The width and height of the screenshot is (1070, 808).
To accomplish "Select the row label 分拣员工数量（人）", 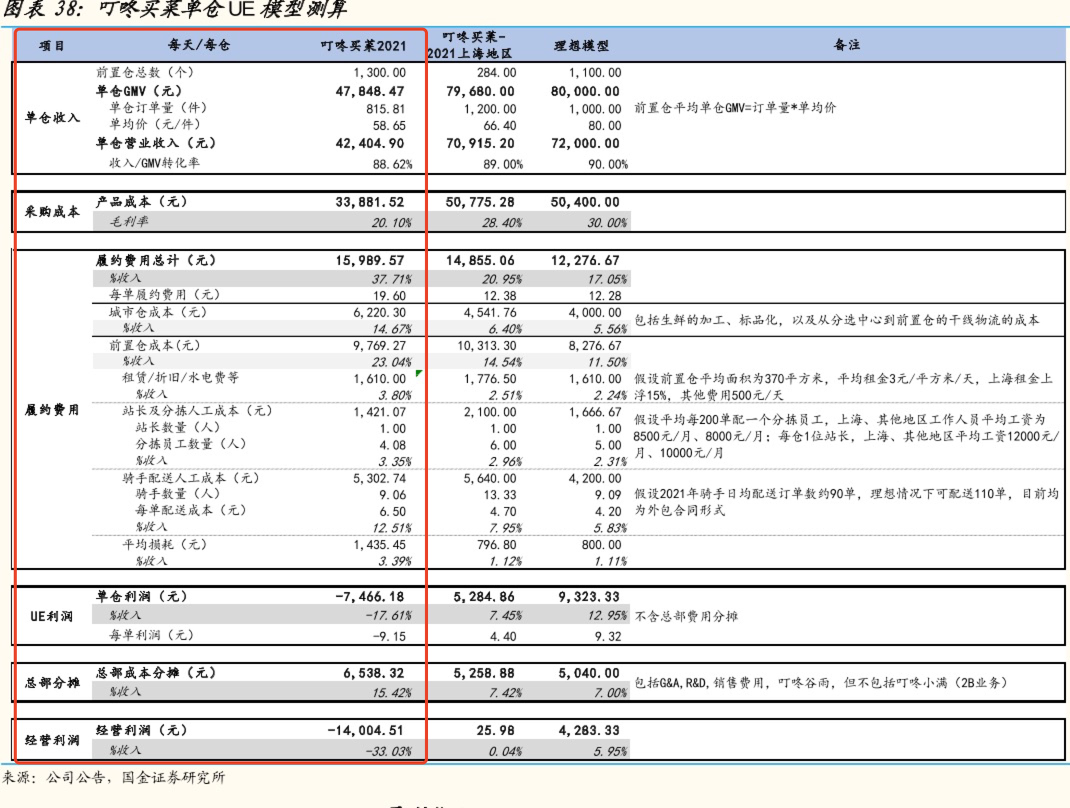I will click(190, 444).
